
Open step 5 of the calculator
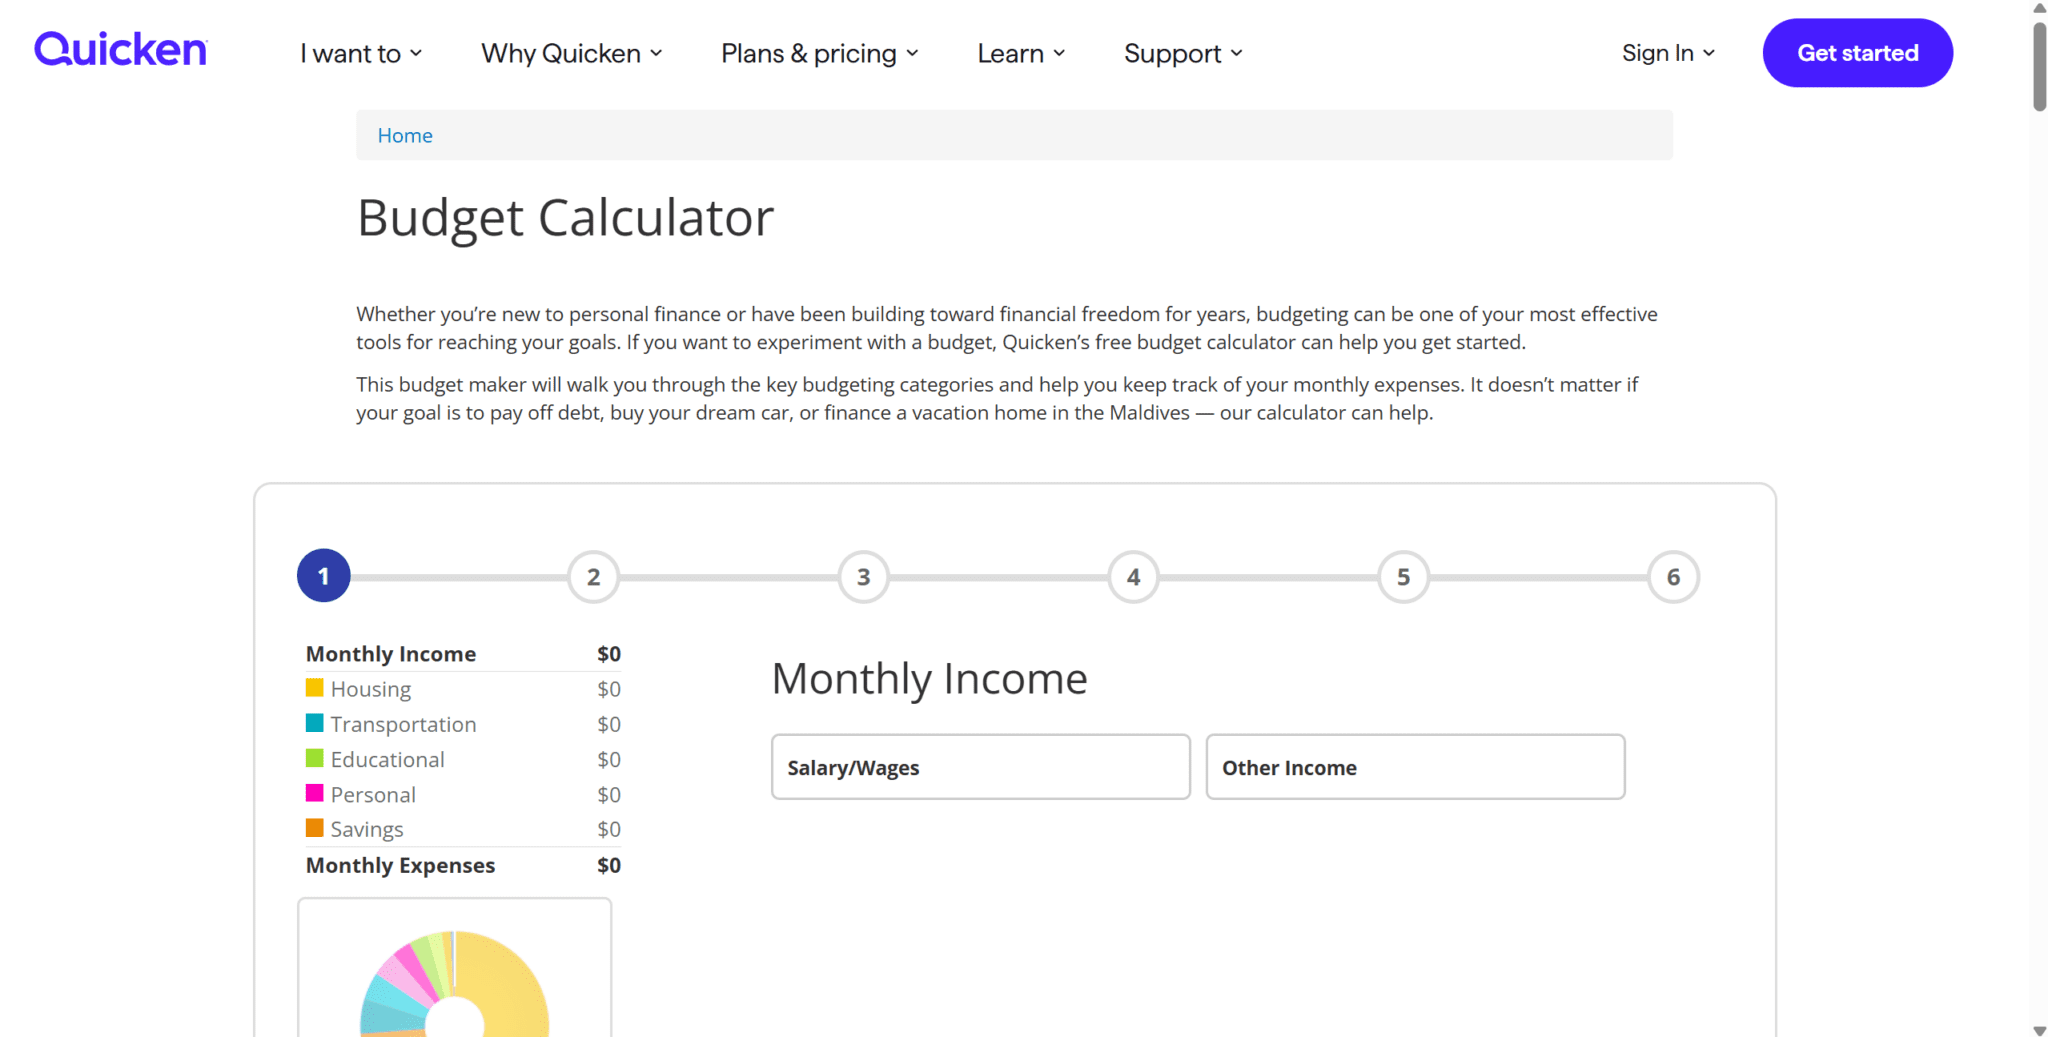(x=1403, y=577)
